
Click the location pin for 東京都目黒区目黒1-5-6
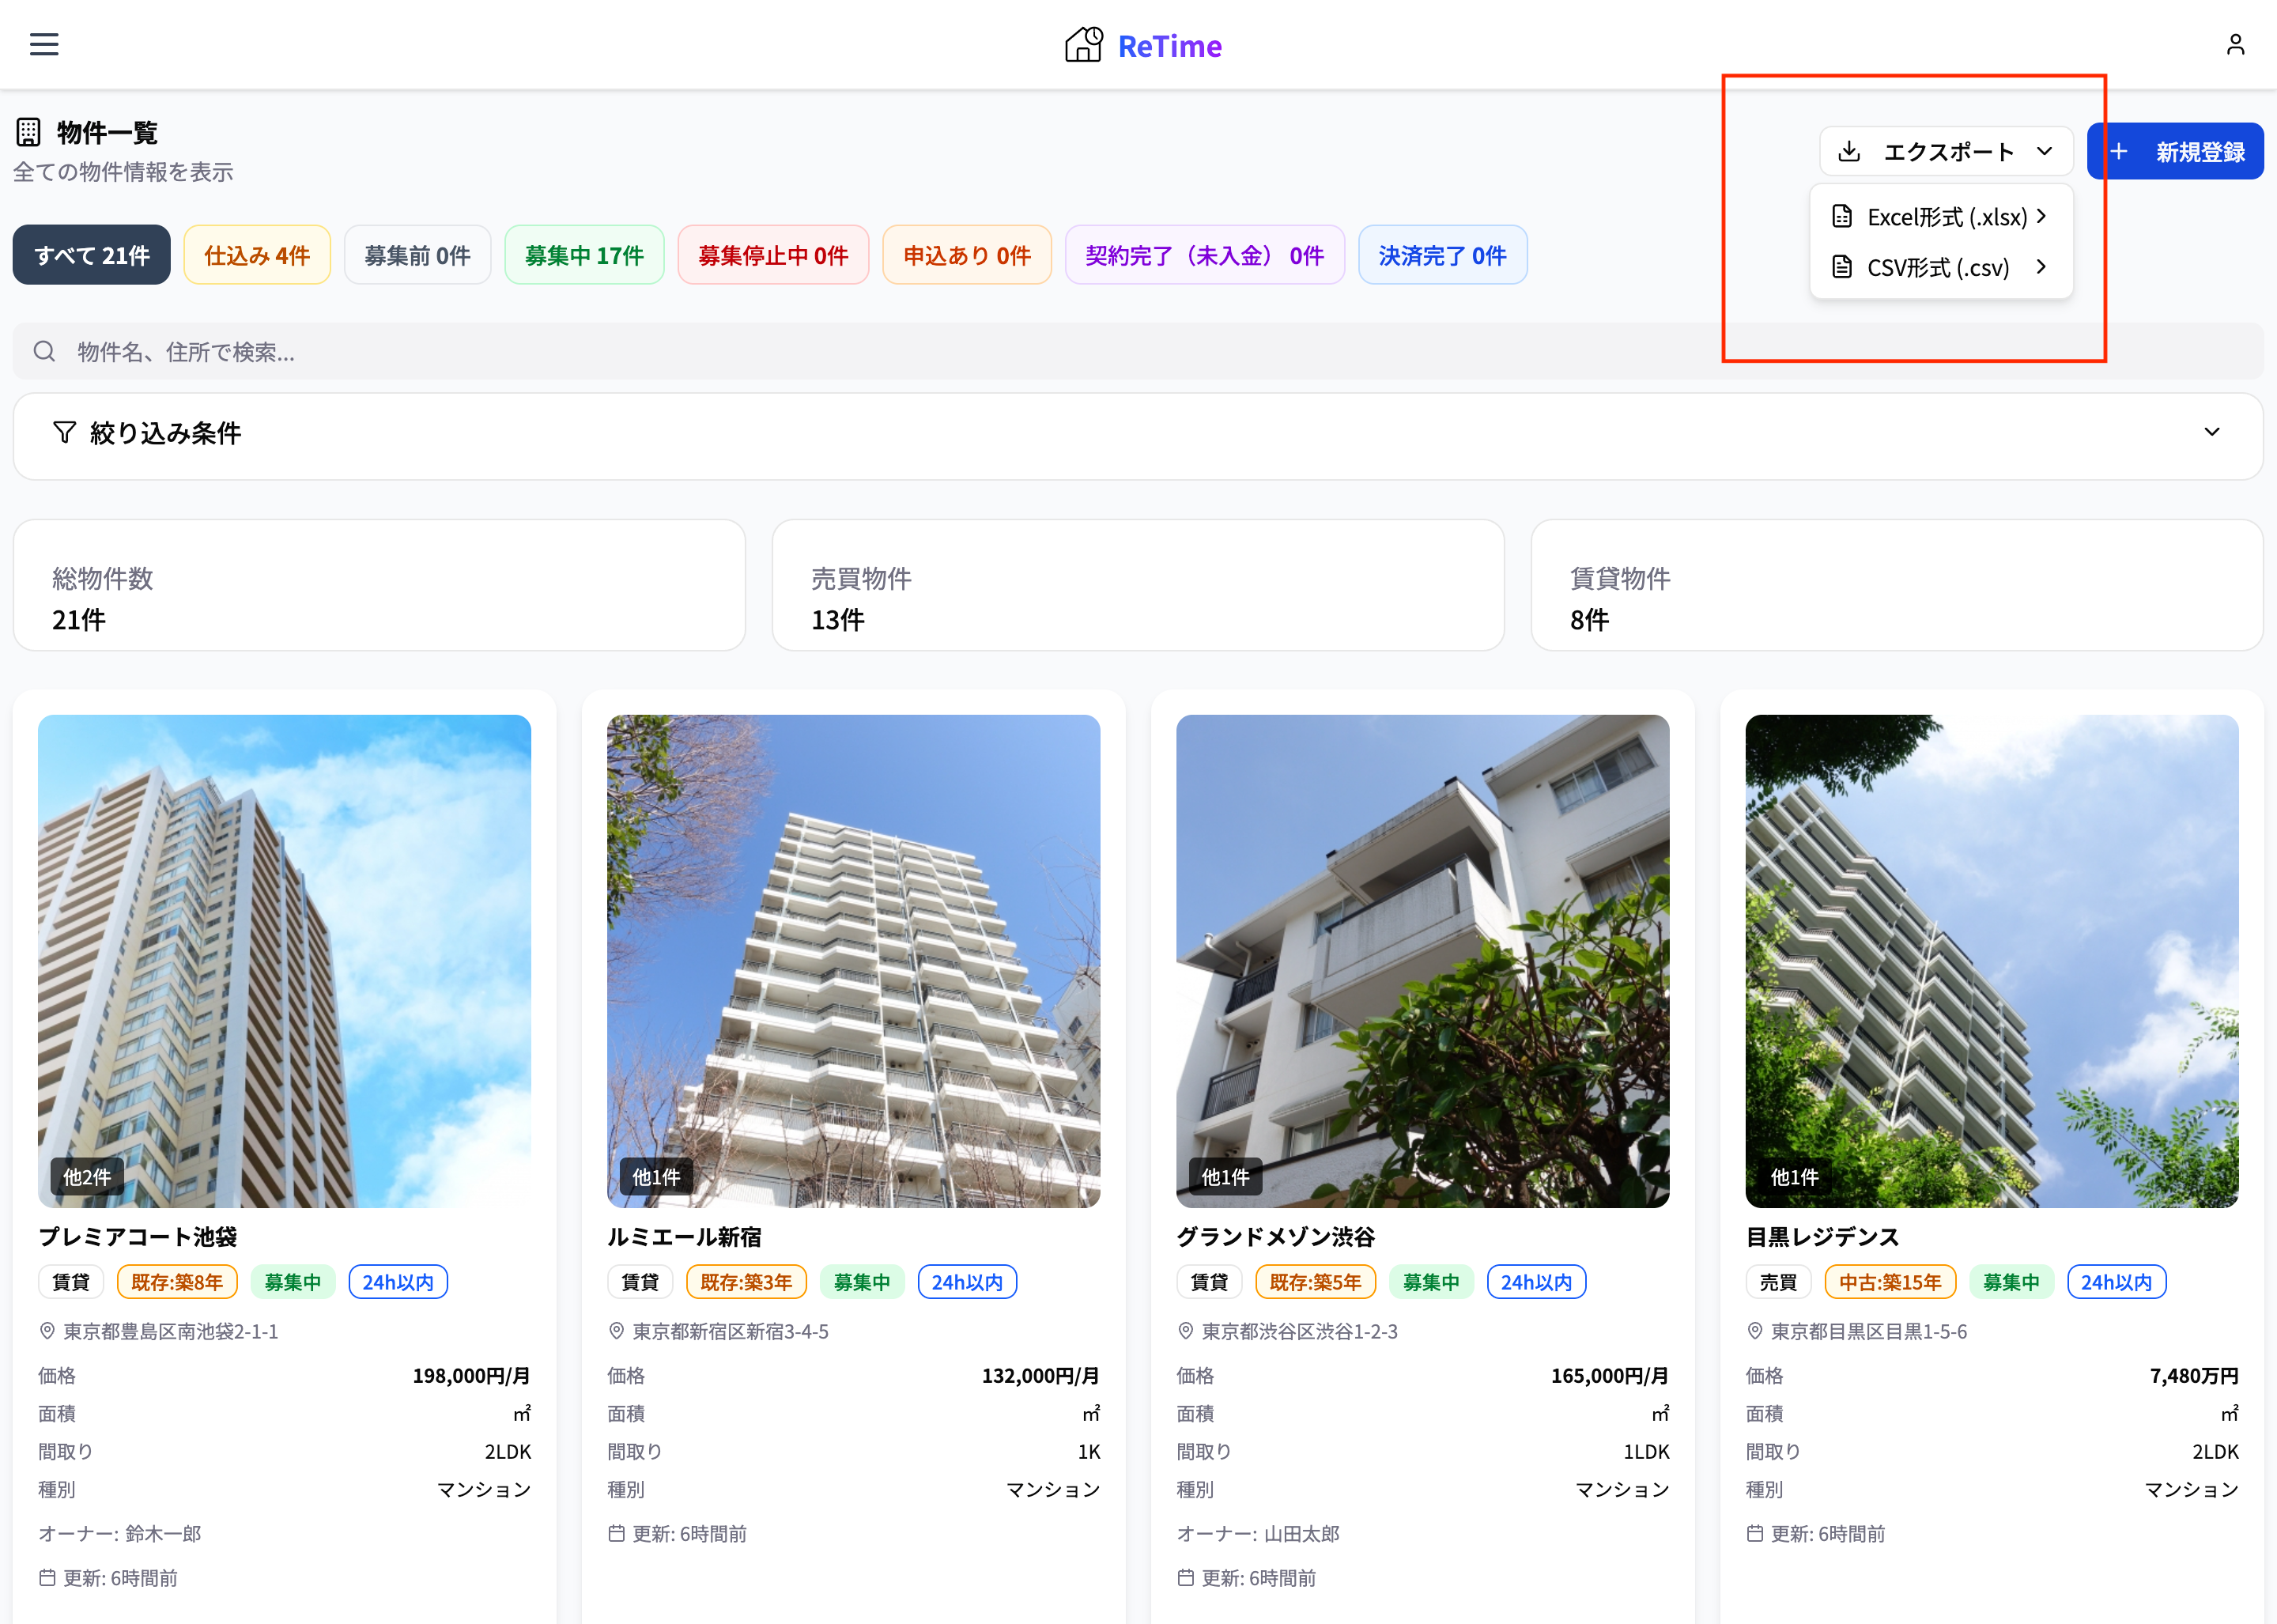tap(1754, 1331)
